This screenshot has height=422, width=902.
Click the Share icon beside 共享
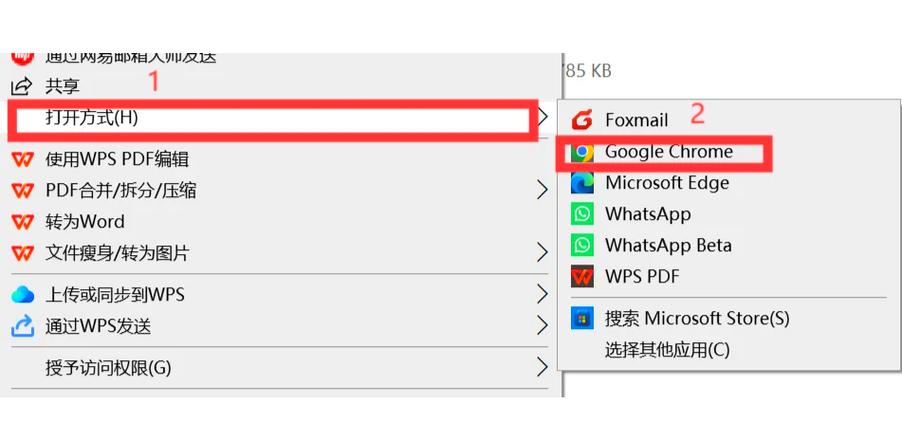[21, 87]
